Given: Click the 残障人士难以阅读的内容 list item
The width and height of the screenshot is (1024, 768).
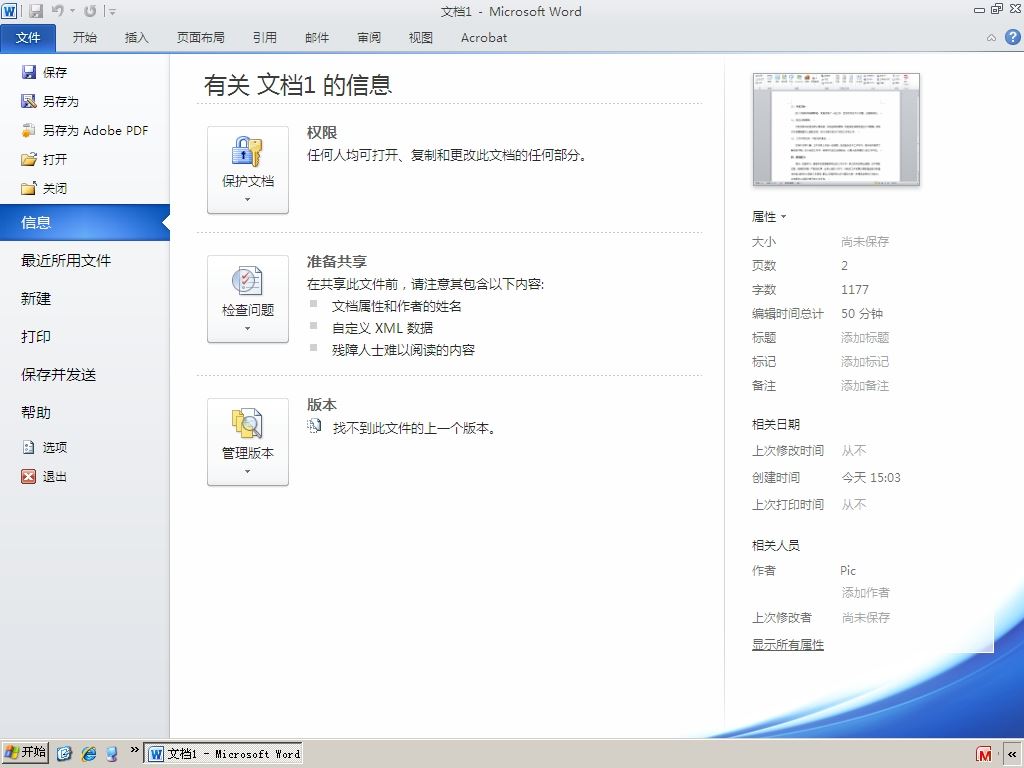Looking at the screenshot, I should tap(403, 351).
